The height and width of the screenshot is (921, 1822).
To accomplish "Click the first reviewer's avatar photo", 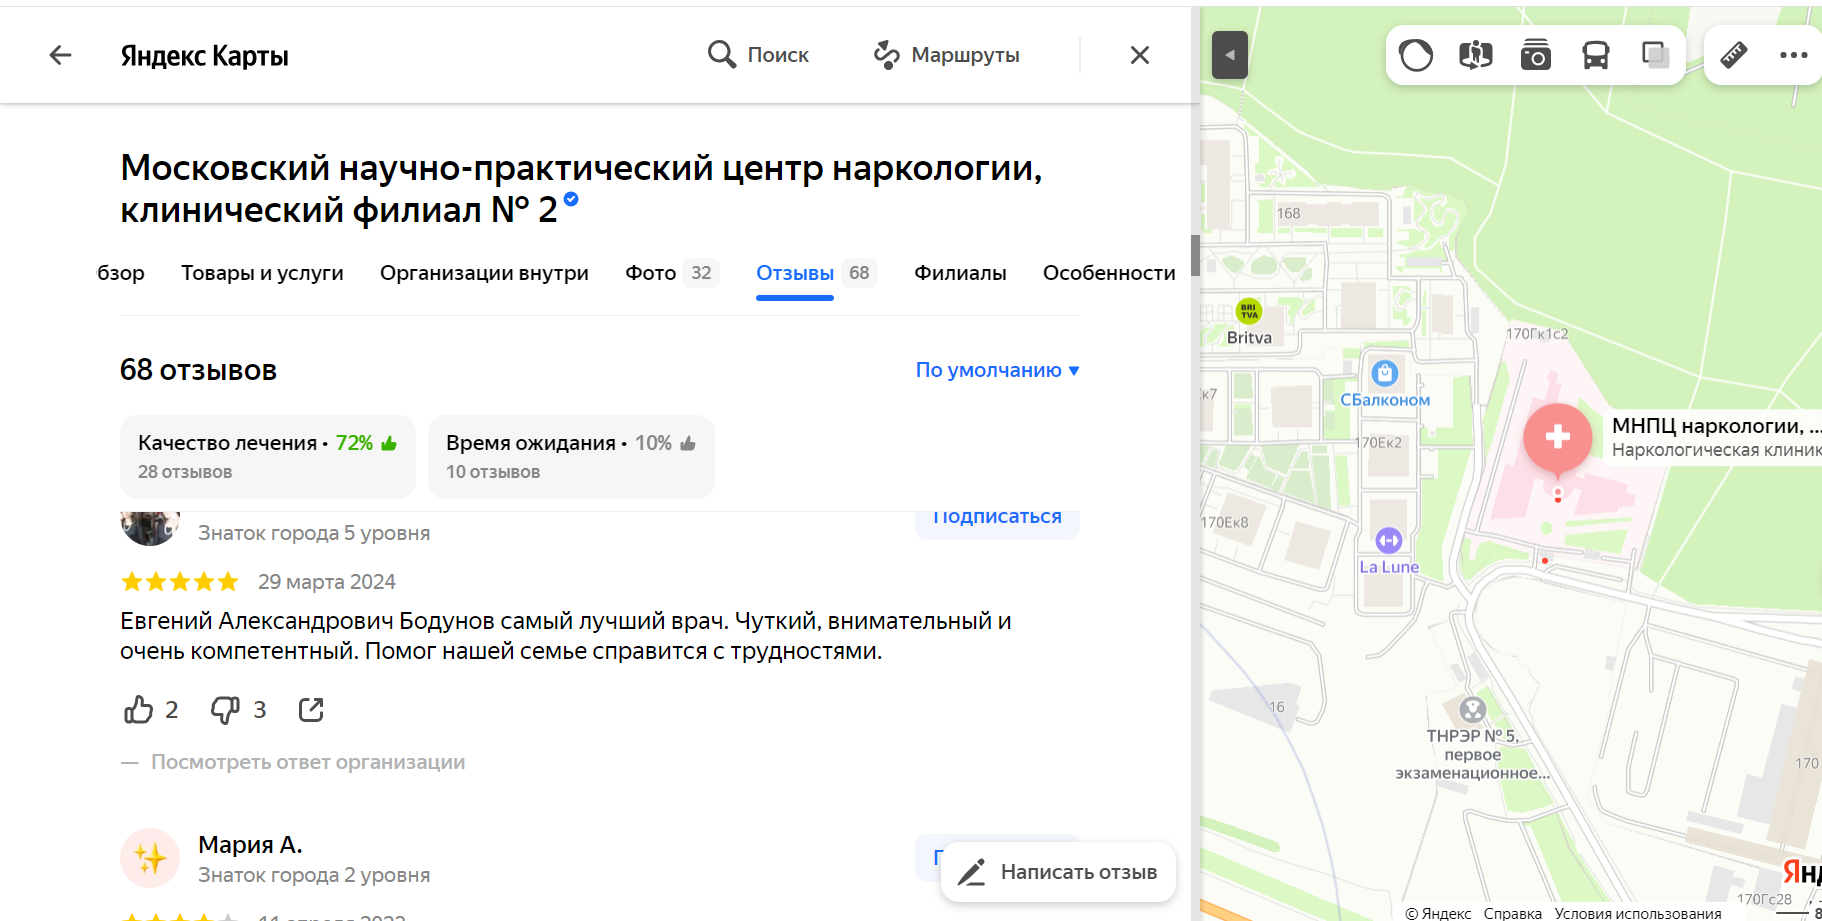I will tap(150, 527).
